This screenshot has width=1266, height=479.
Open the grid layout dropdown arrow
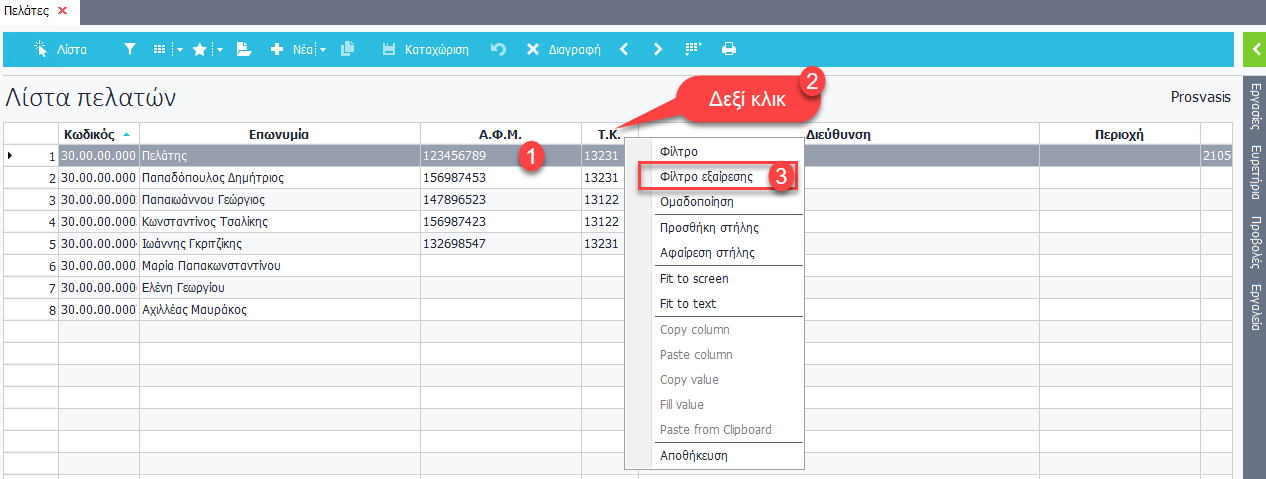[x=179, y=49]
